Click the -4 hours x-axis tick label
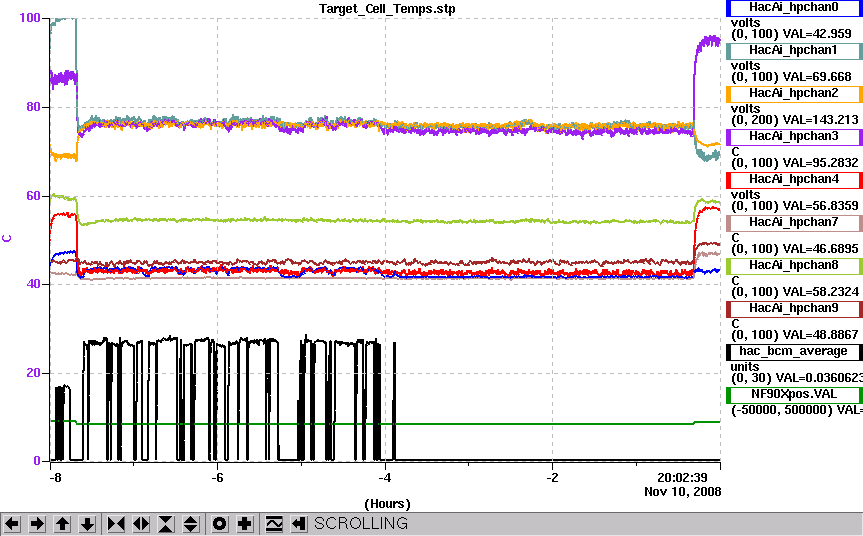This screenshot has width=863, height=536. pos(385,477)
